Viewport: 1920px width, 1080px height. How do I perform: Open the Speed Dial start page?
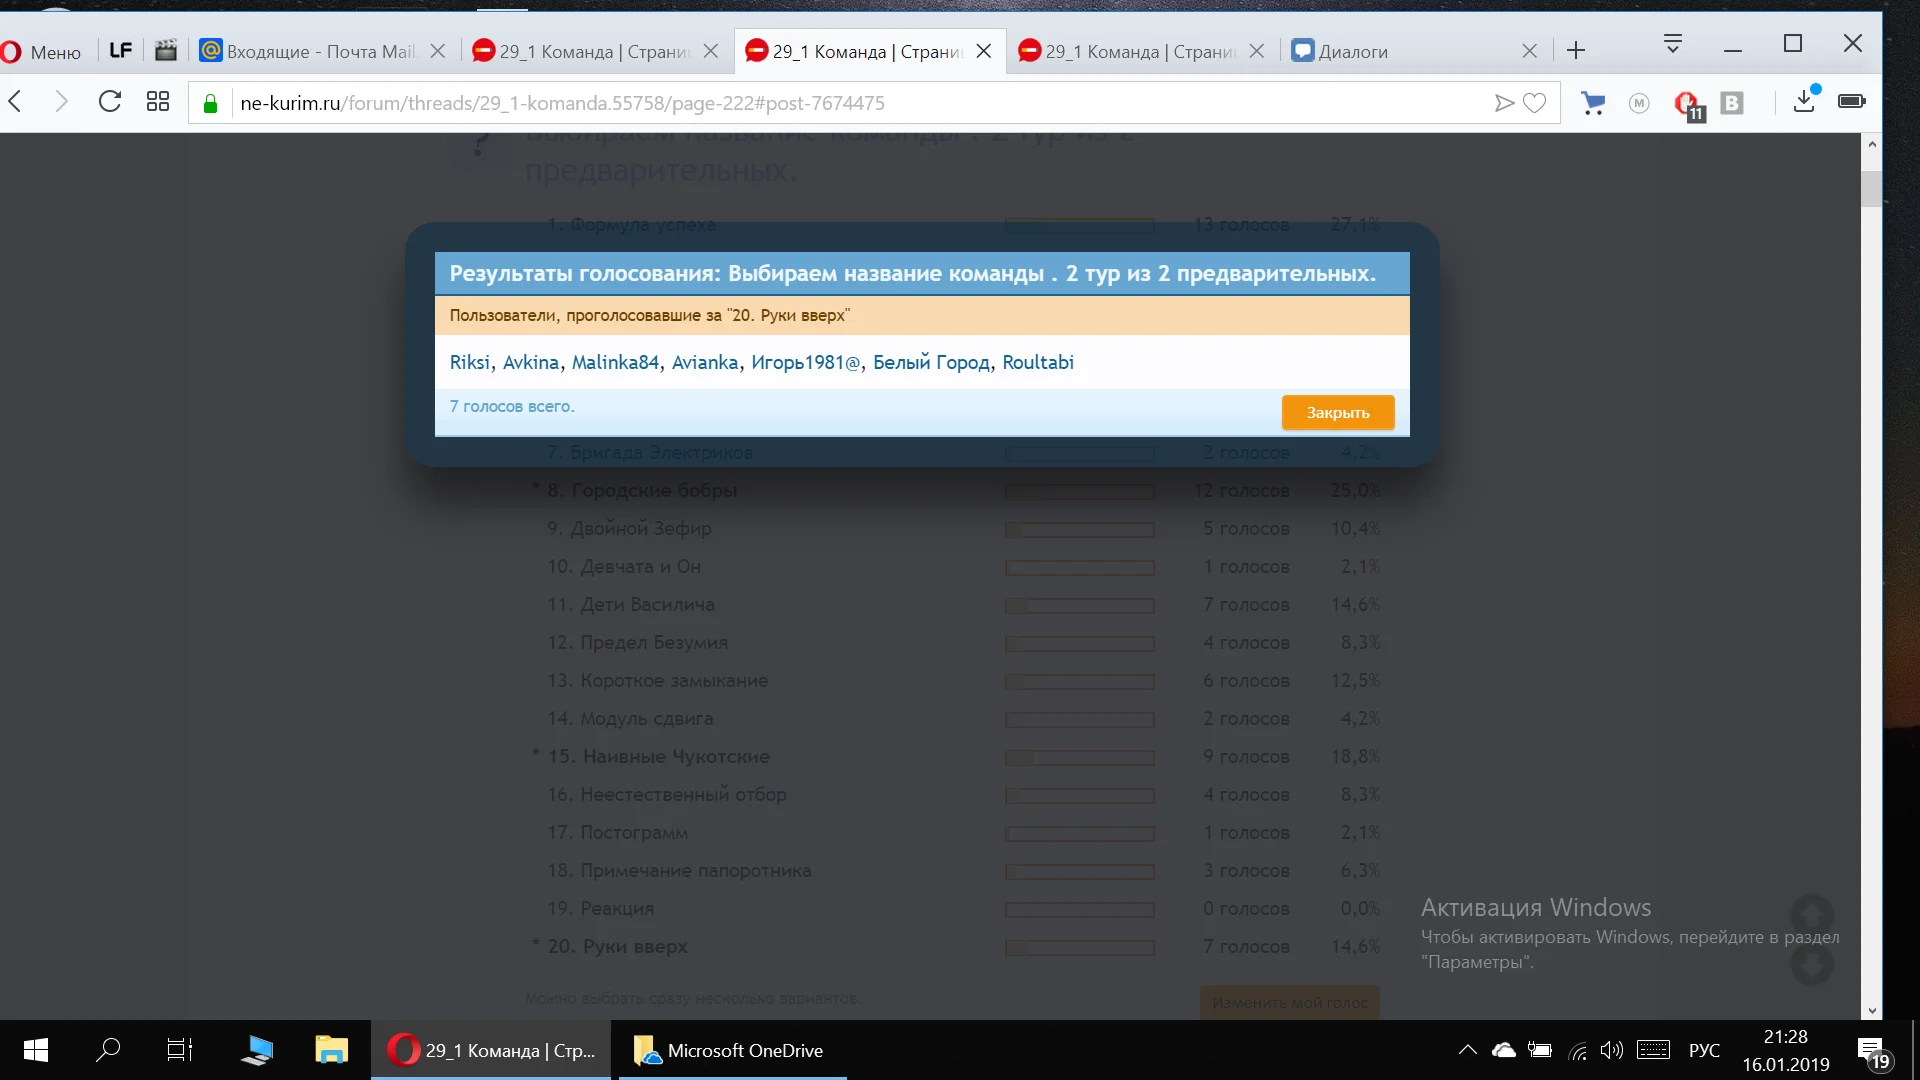pyautogui.click(x=158, y=102)
